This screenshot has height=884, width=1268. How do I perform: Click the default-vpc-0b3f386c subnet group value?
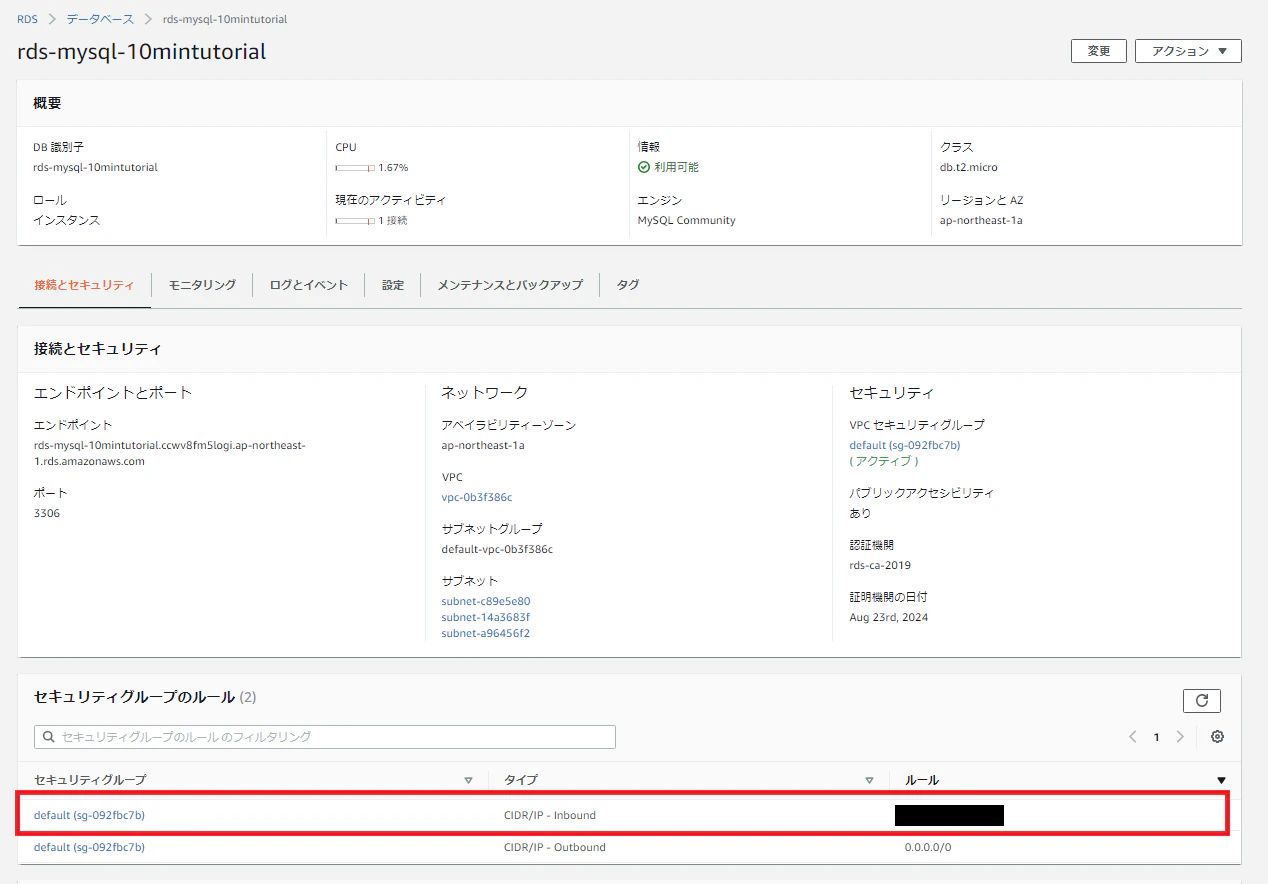point(497,549)
